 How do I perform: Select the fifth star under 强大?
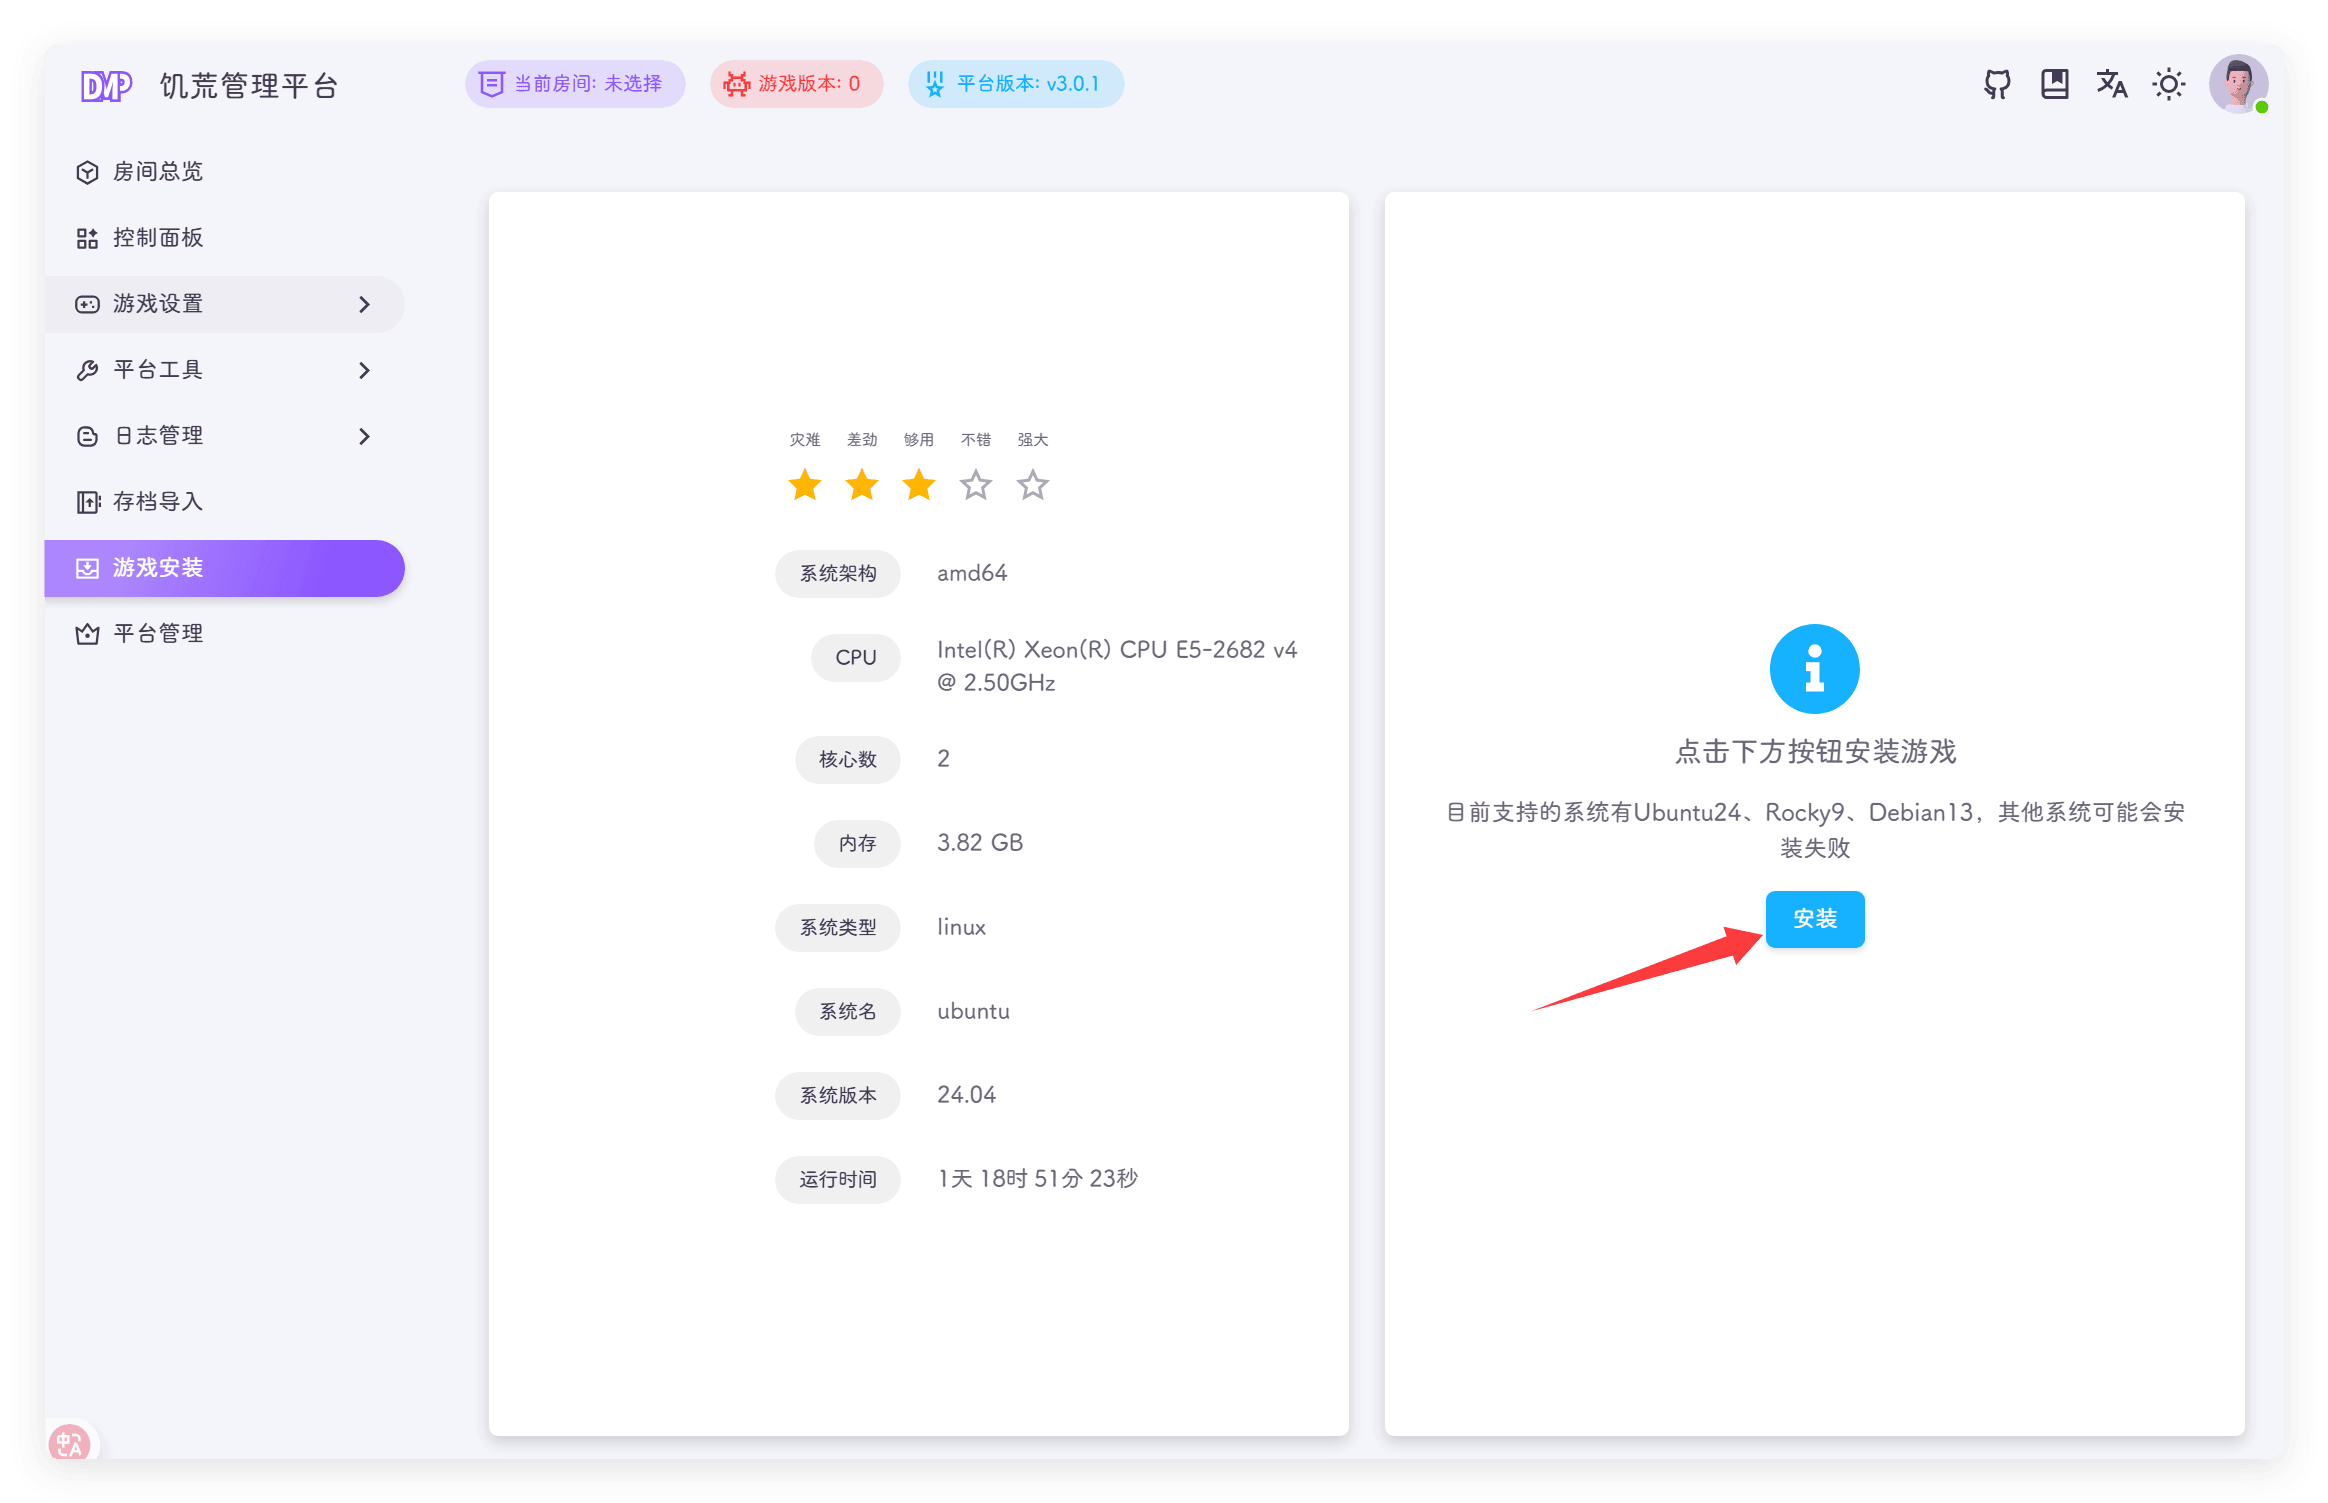(1032, 485)
